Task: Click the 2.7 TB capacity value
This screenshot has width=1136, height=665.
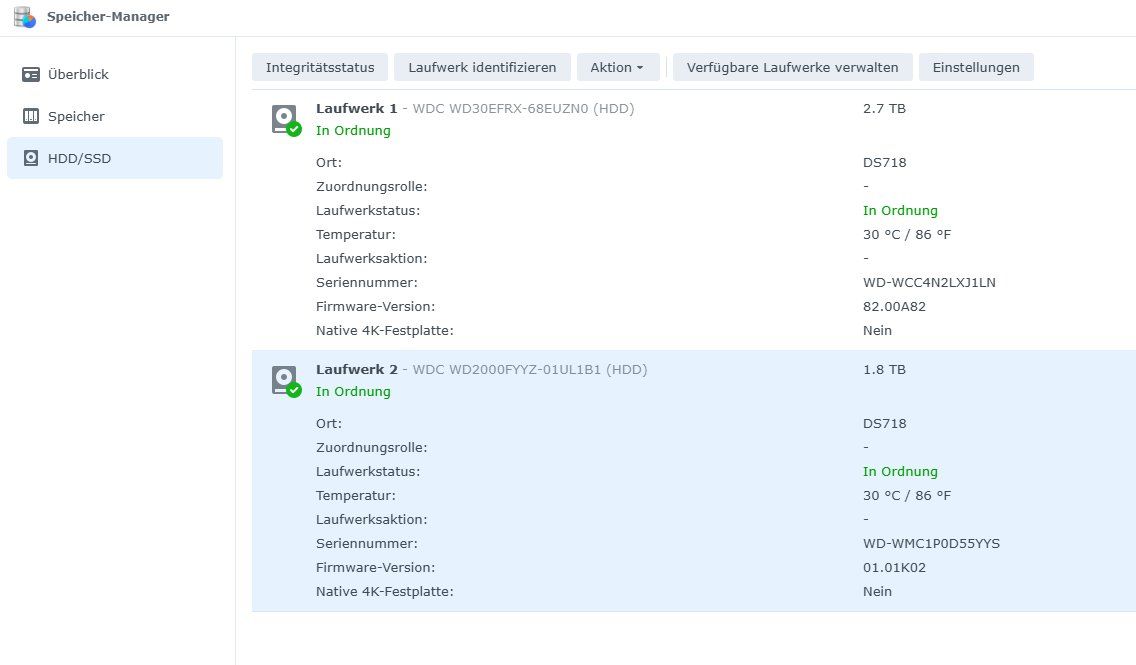Action: (884, 109)
